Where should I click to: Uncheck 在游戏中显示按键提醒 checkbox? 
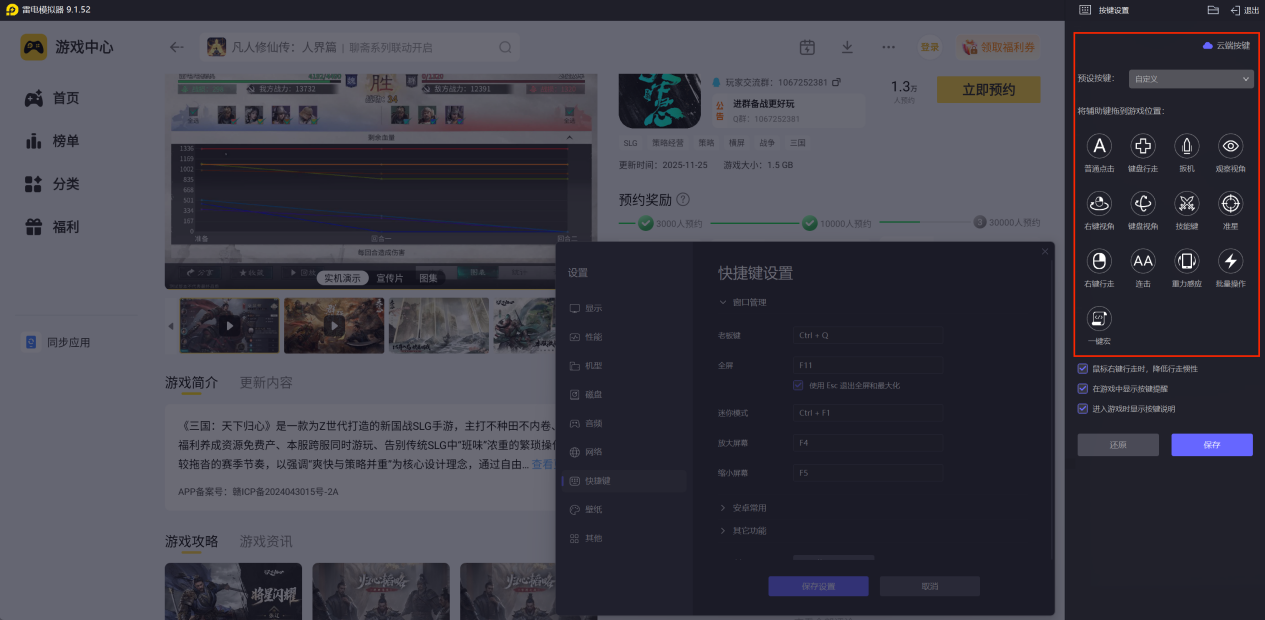coord(1083,388)
